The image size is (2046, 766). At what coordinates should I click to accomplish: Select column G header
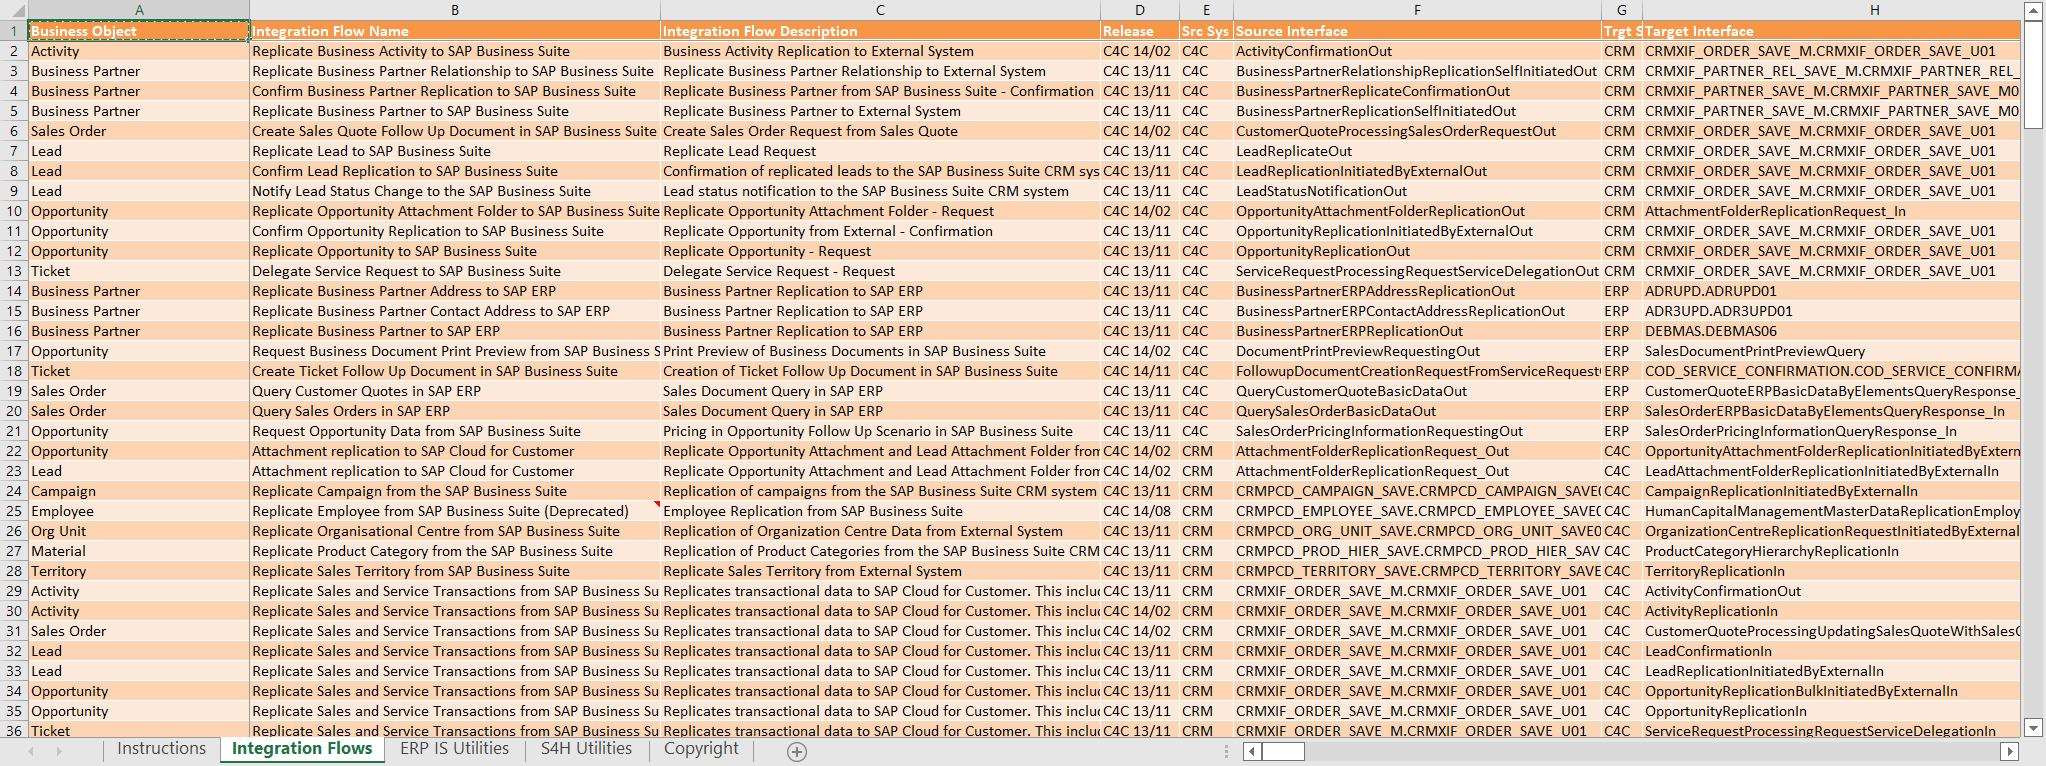pyautogui.click(x=1621, y=10)
